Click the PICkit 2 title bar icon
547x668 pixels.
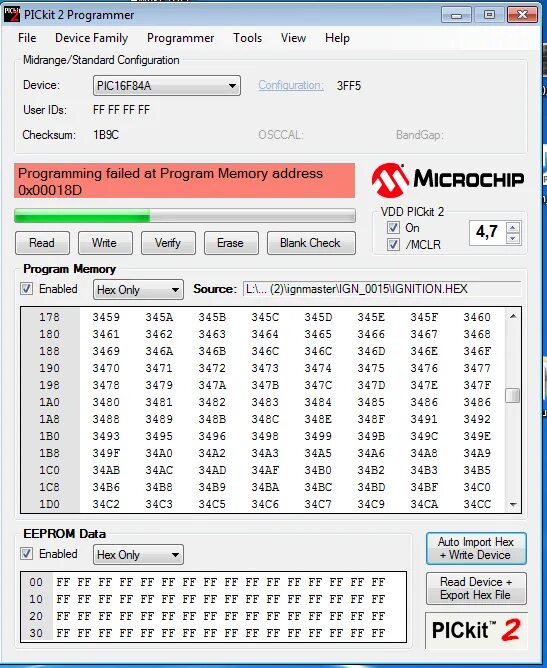pyautogui.click(x=12, y=14)
